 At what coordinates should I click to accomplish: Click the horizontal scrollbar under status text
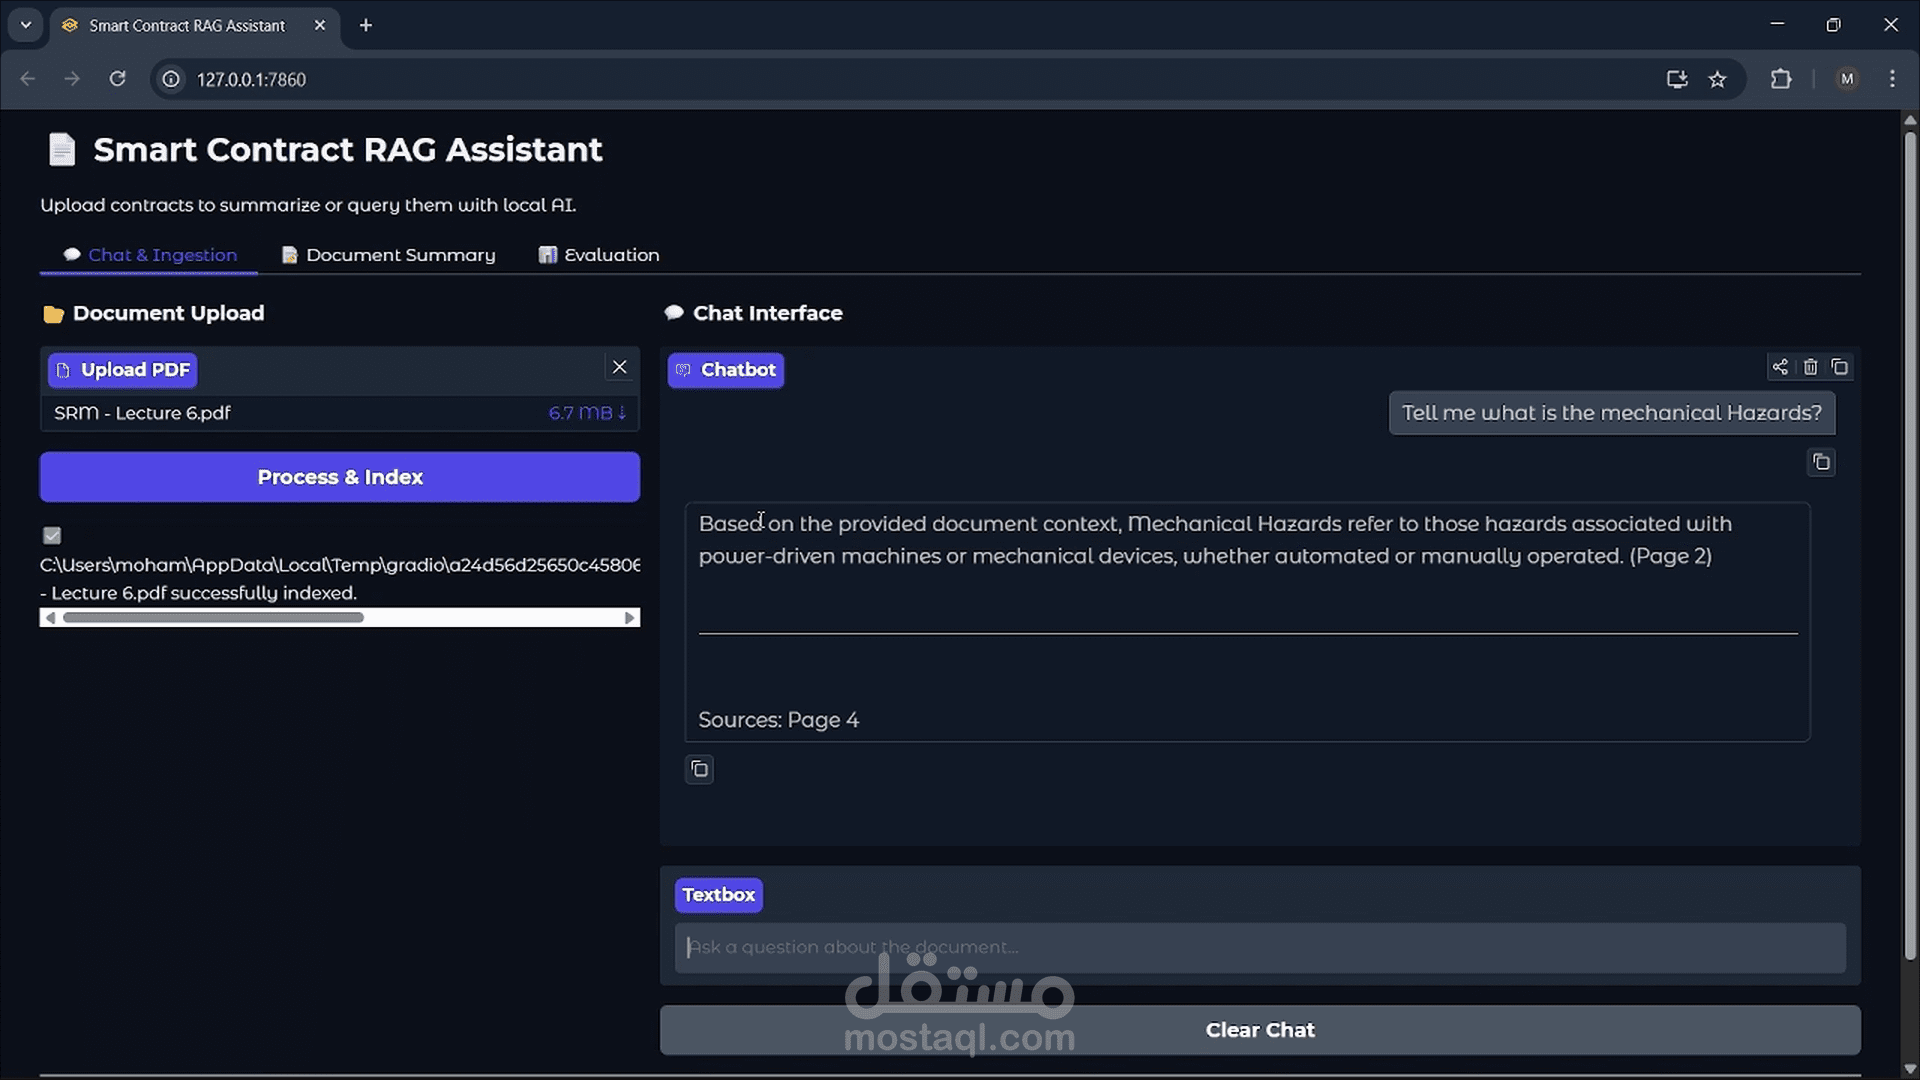tap(340, 618)
